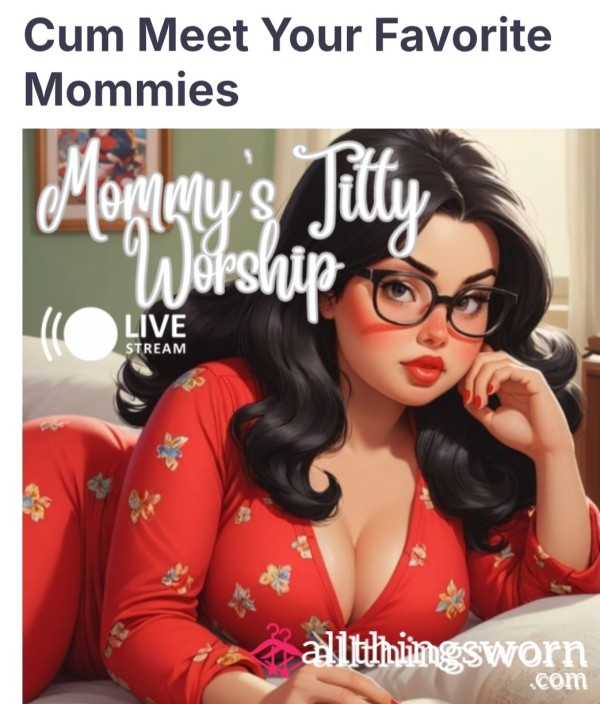Click the 'STREAM' text under LIVE
The image size is (600, 704).
[x=155, y=348]
